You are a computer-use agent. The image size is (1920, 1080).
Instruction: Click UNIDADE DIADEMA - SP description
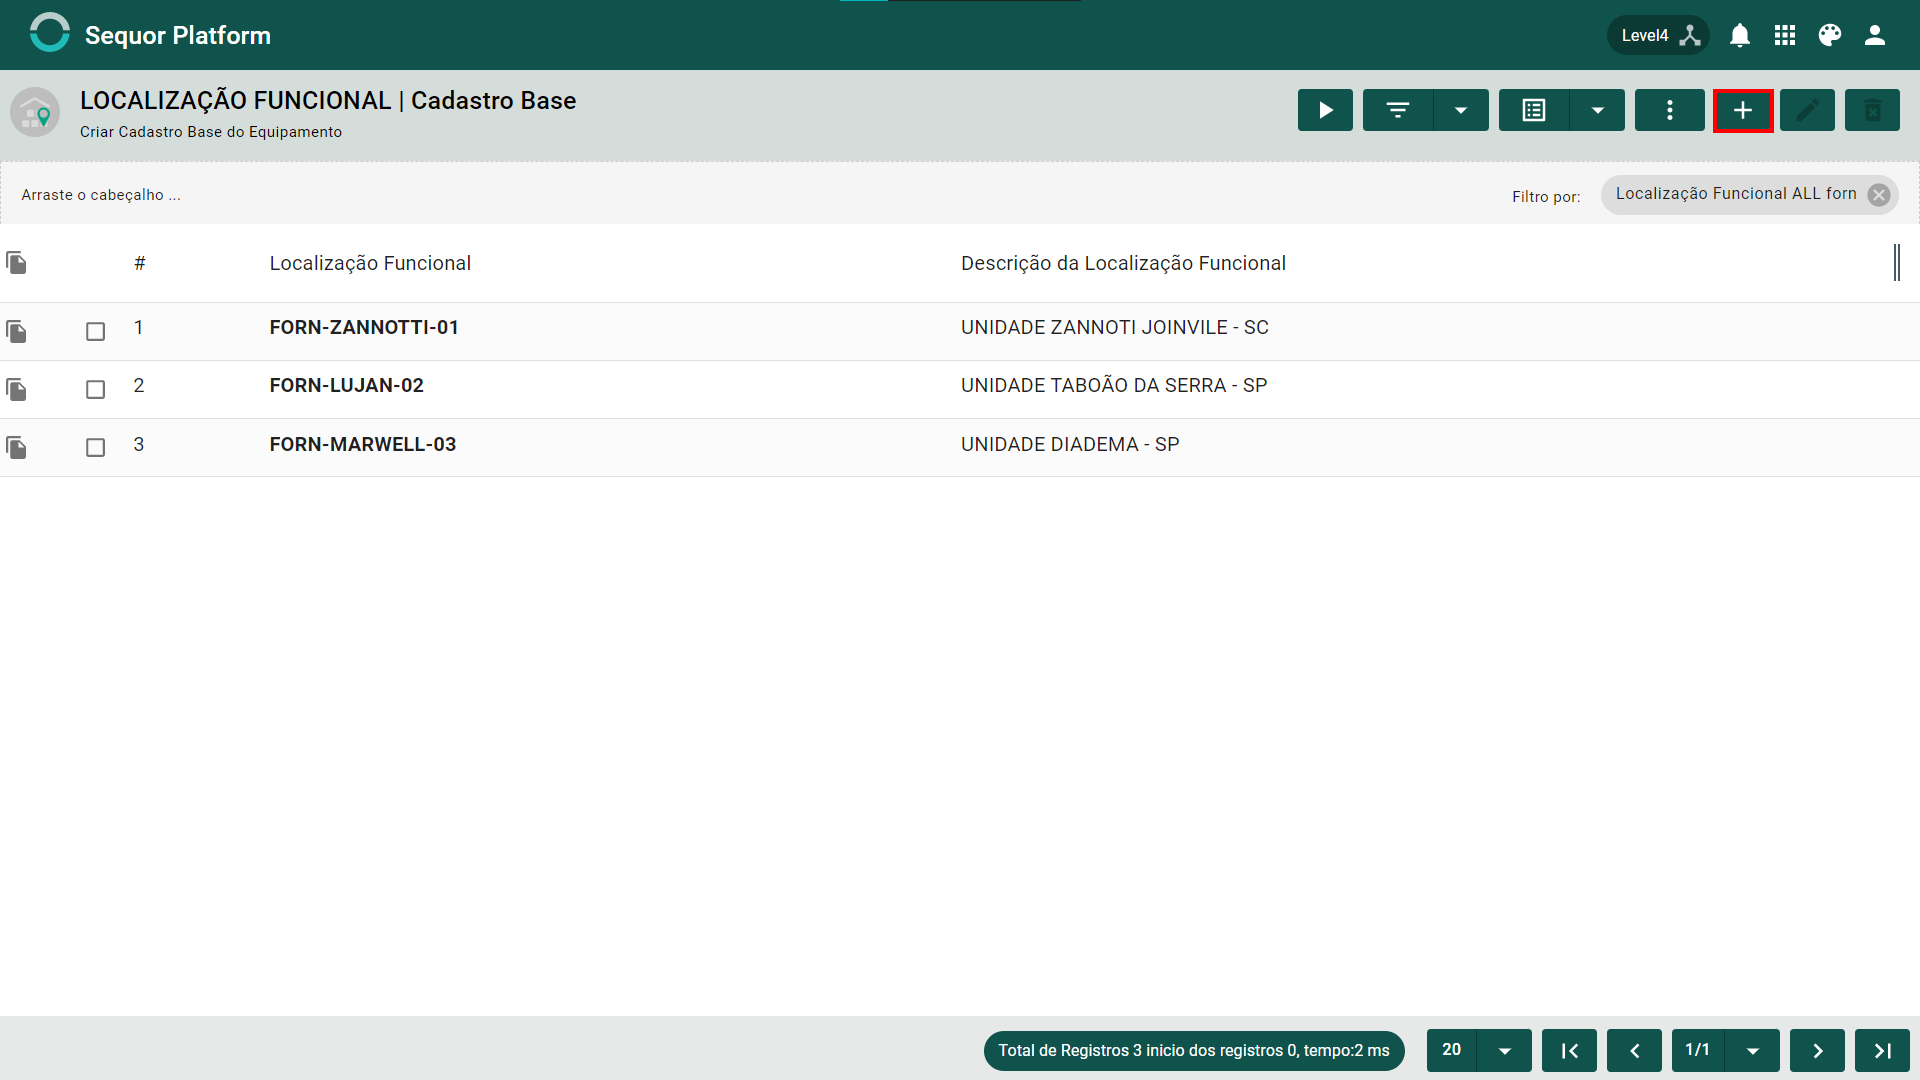pos(1070,444)
